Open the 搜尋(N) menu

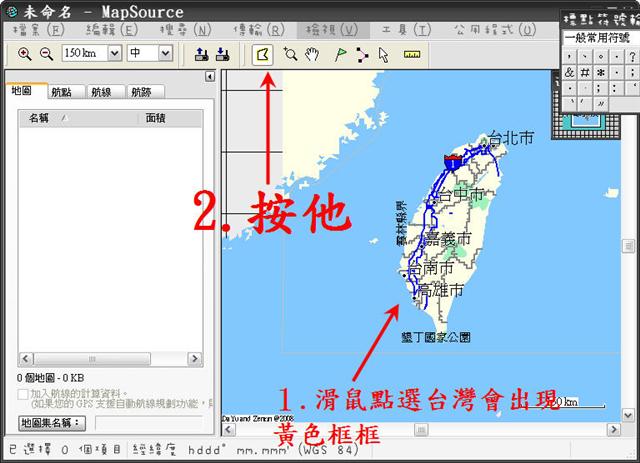pyautogui.click(x=185, y=30)
